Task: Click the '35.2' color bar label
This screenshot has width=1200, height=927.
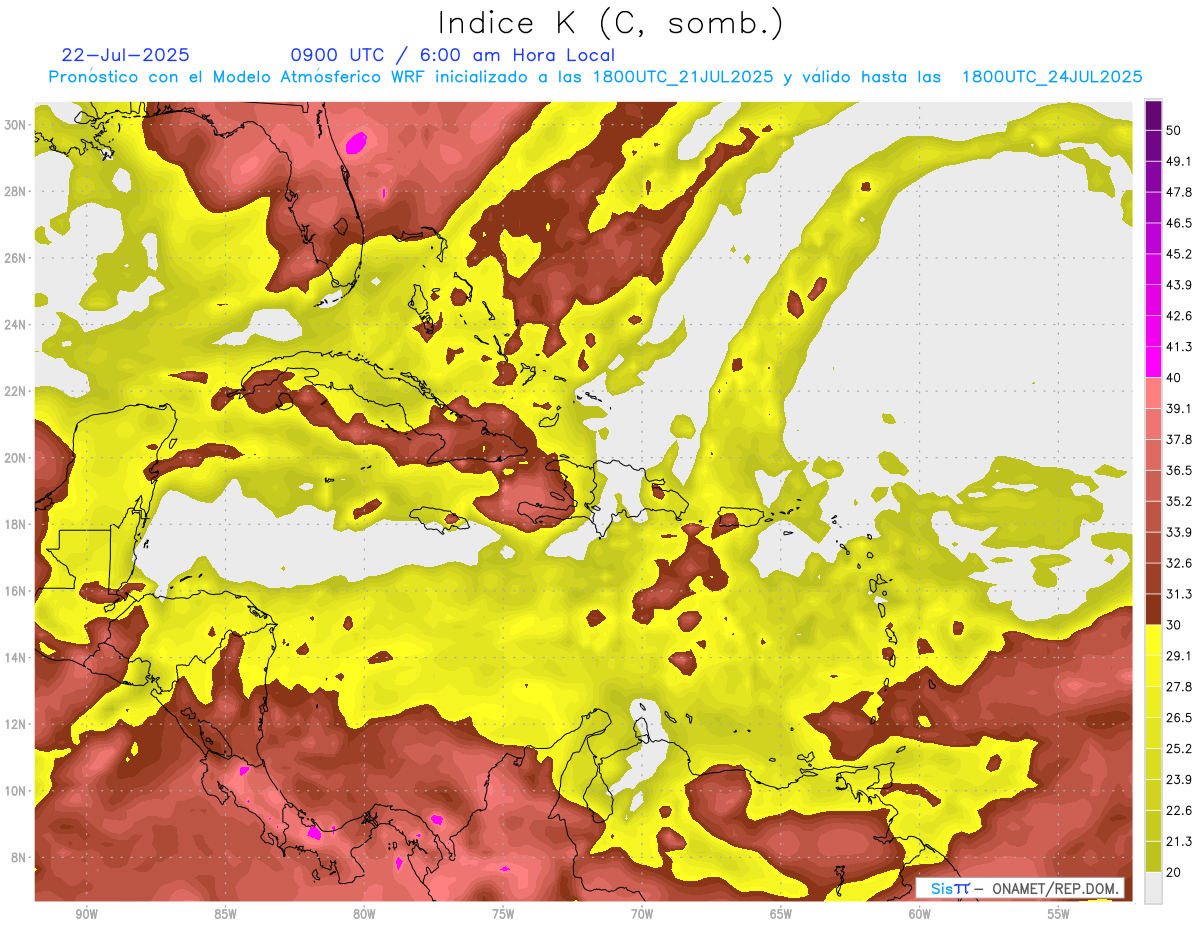Action: tap(1179, 501)
